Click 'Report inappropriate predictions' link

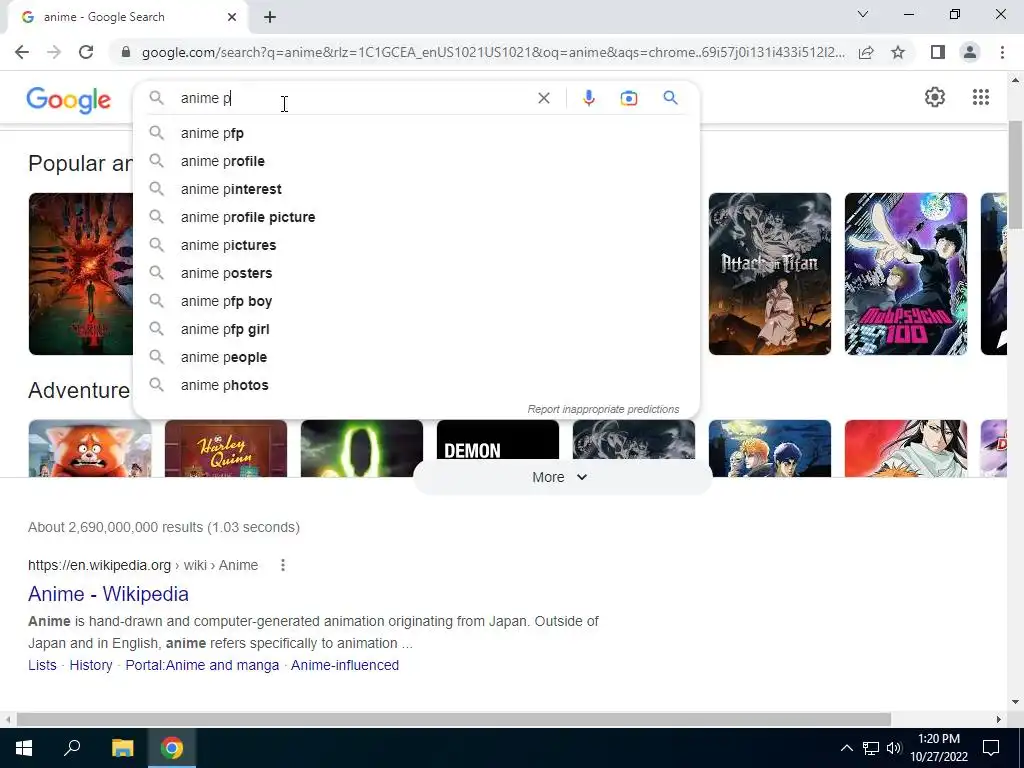click(x=603, y=409)
